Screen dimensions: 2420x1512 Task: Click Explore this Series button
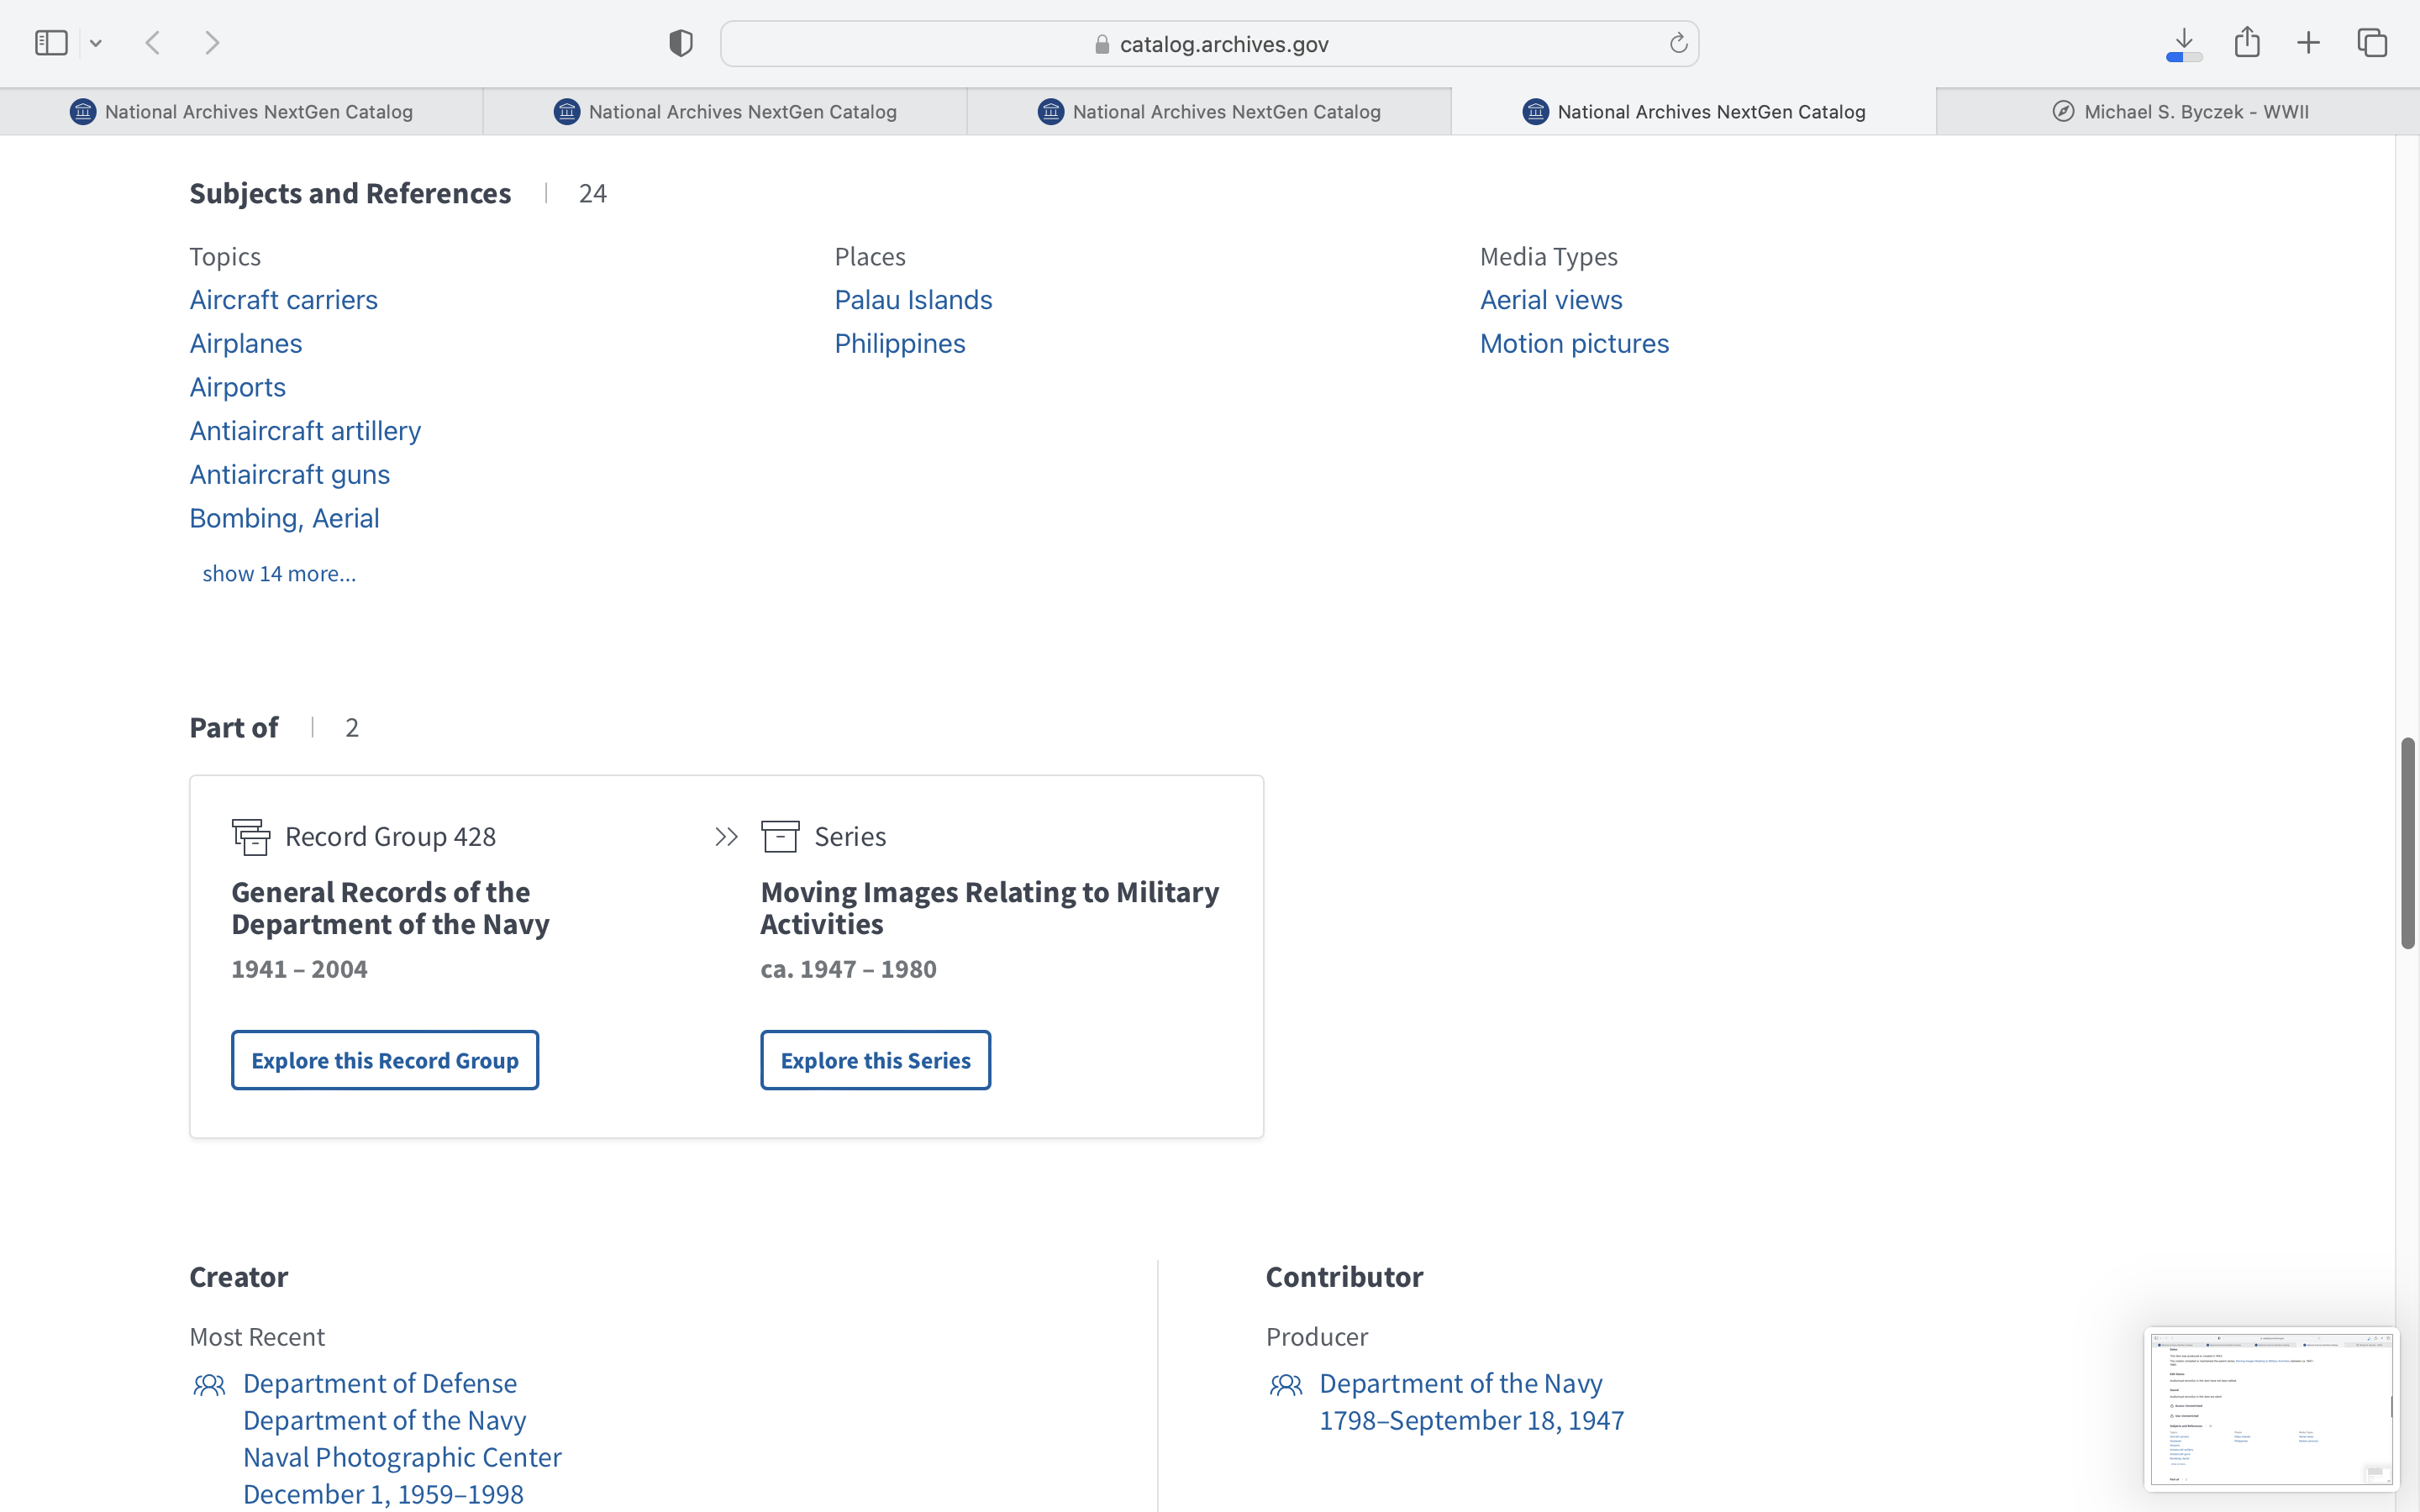[875, 1060]
